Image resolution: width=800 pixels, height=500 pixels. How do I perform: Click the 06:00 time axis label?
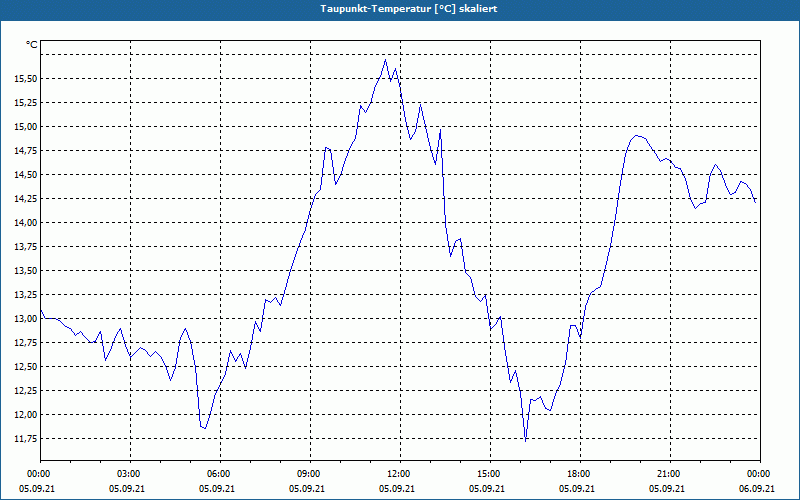pyautogui.click(x=220, y=474)
